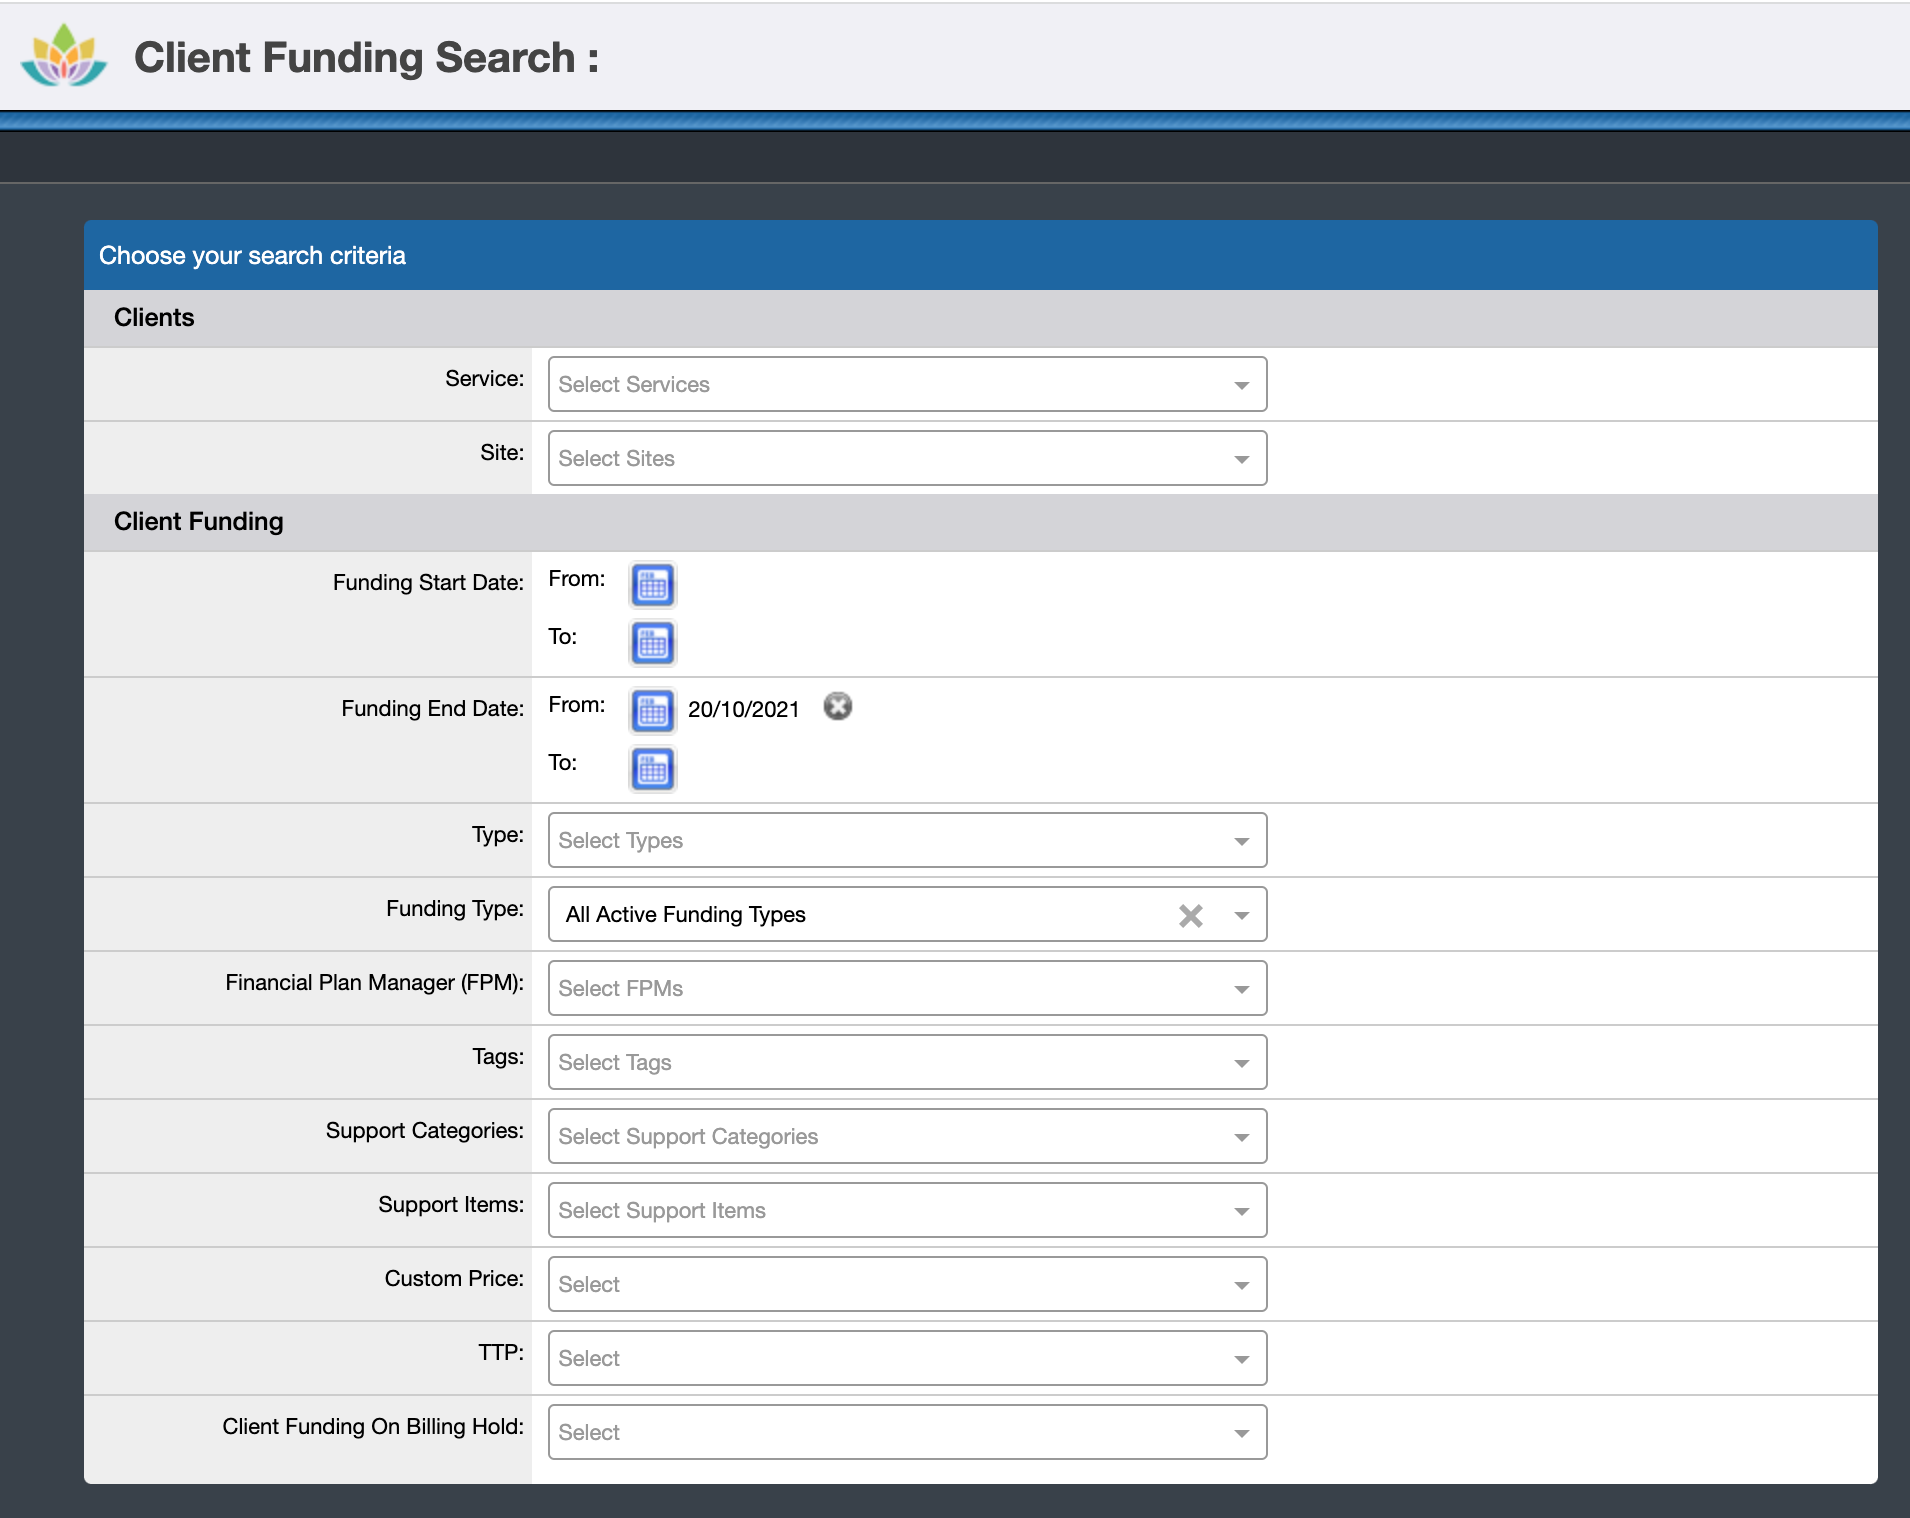Screen dimensions: 1910x1518
Task: Open the Funding End Date From calendar picker
Action: (x=651, y=711)
